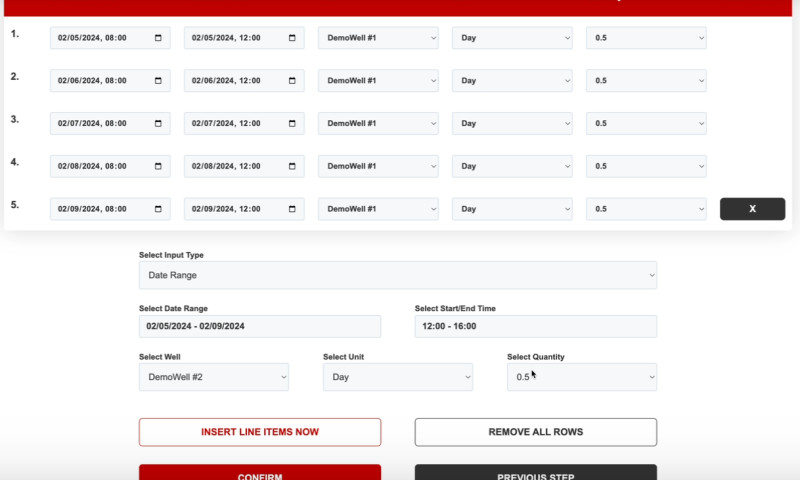The image size is (800, 480).
Task: Go back with Previous Step button
Action: 535,473
